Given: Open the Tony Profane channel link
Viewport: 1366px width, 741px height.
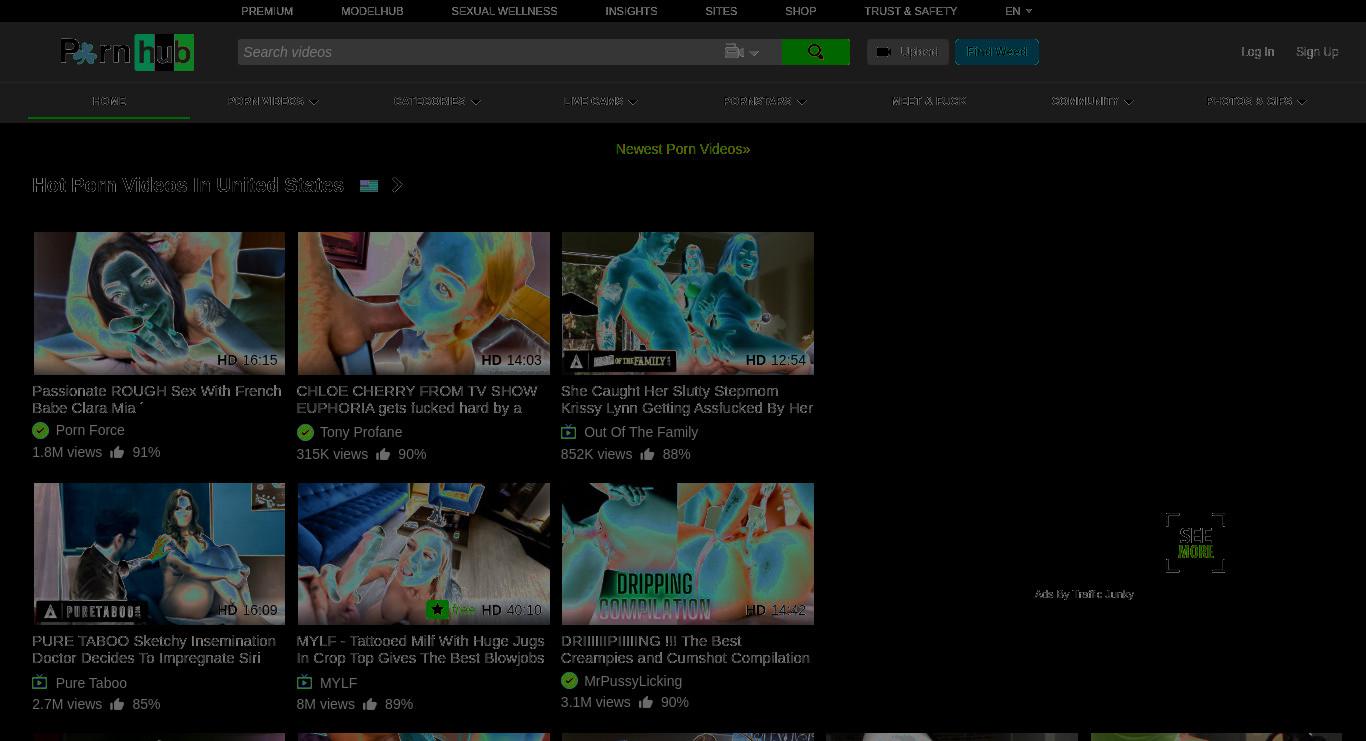Looking at the screenshot, I should [361, 432].
